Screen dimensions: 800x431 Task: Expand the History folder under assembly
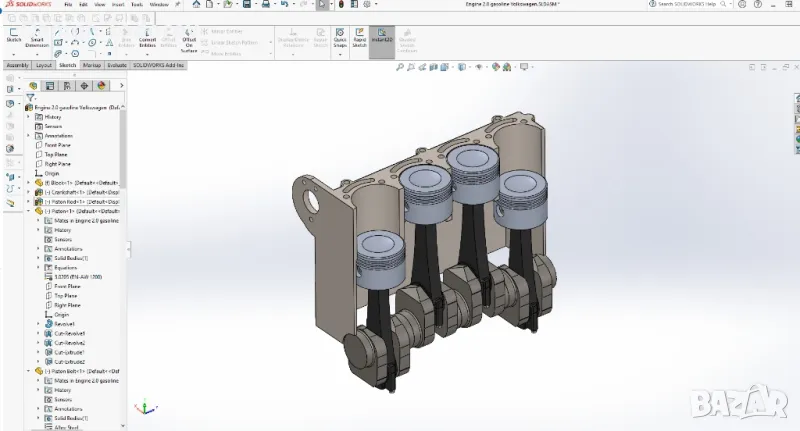(x=29, y=117)
